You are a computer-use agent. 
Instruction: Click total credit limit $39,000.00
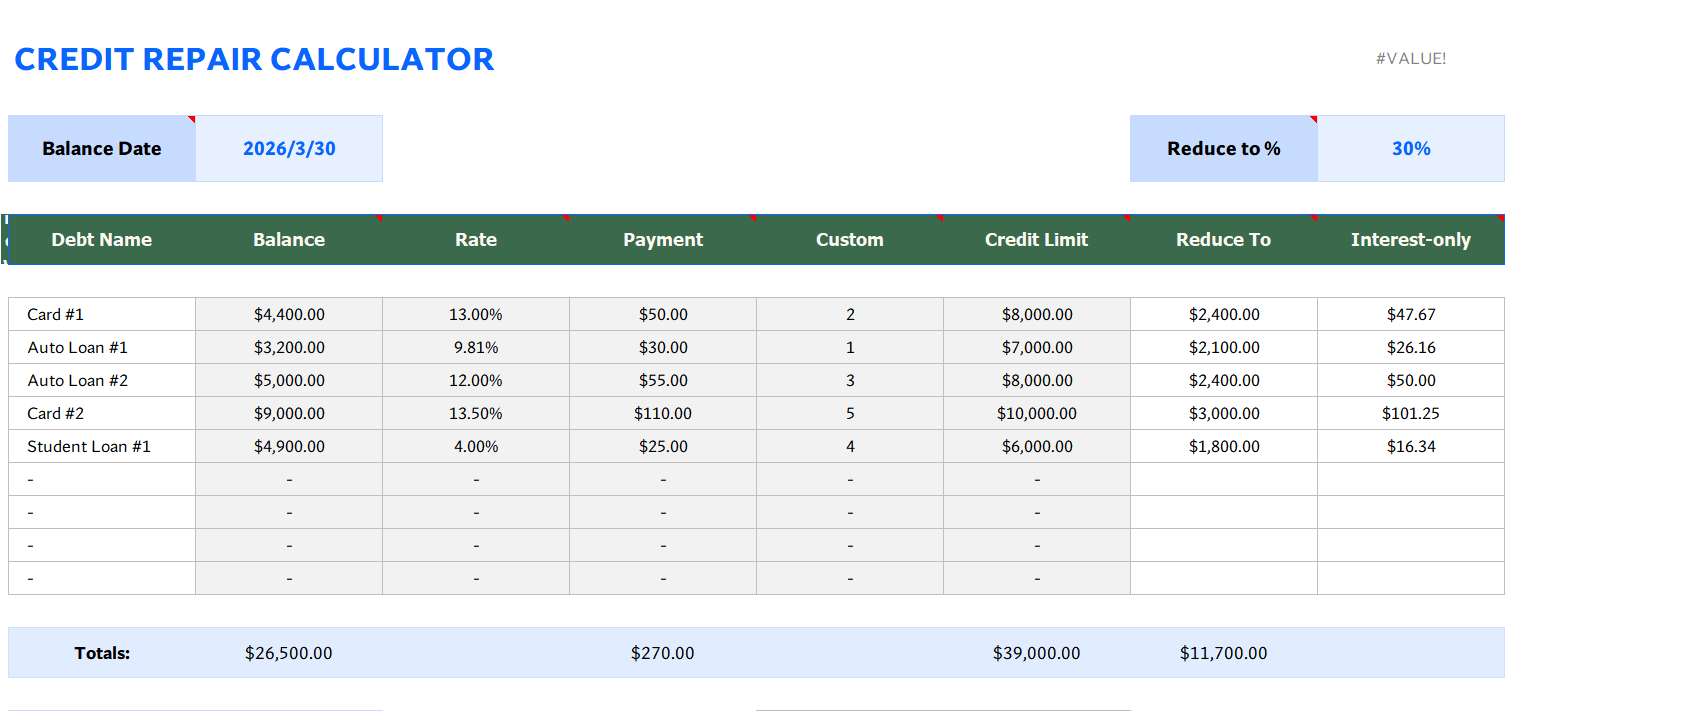click(1037, 653)
